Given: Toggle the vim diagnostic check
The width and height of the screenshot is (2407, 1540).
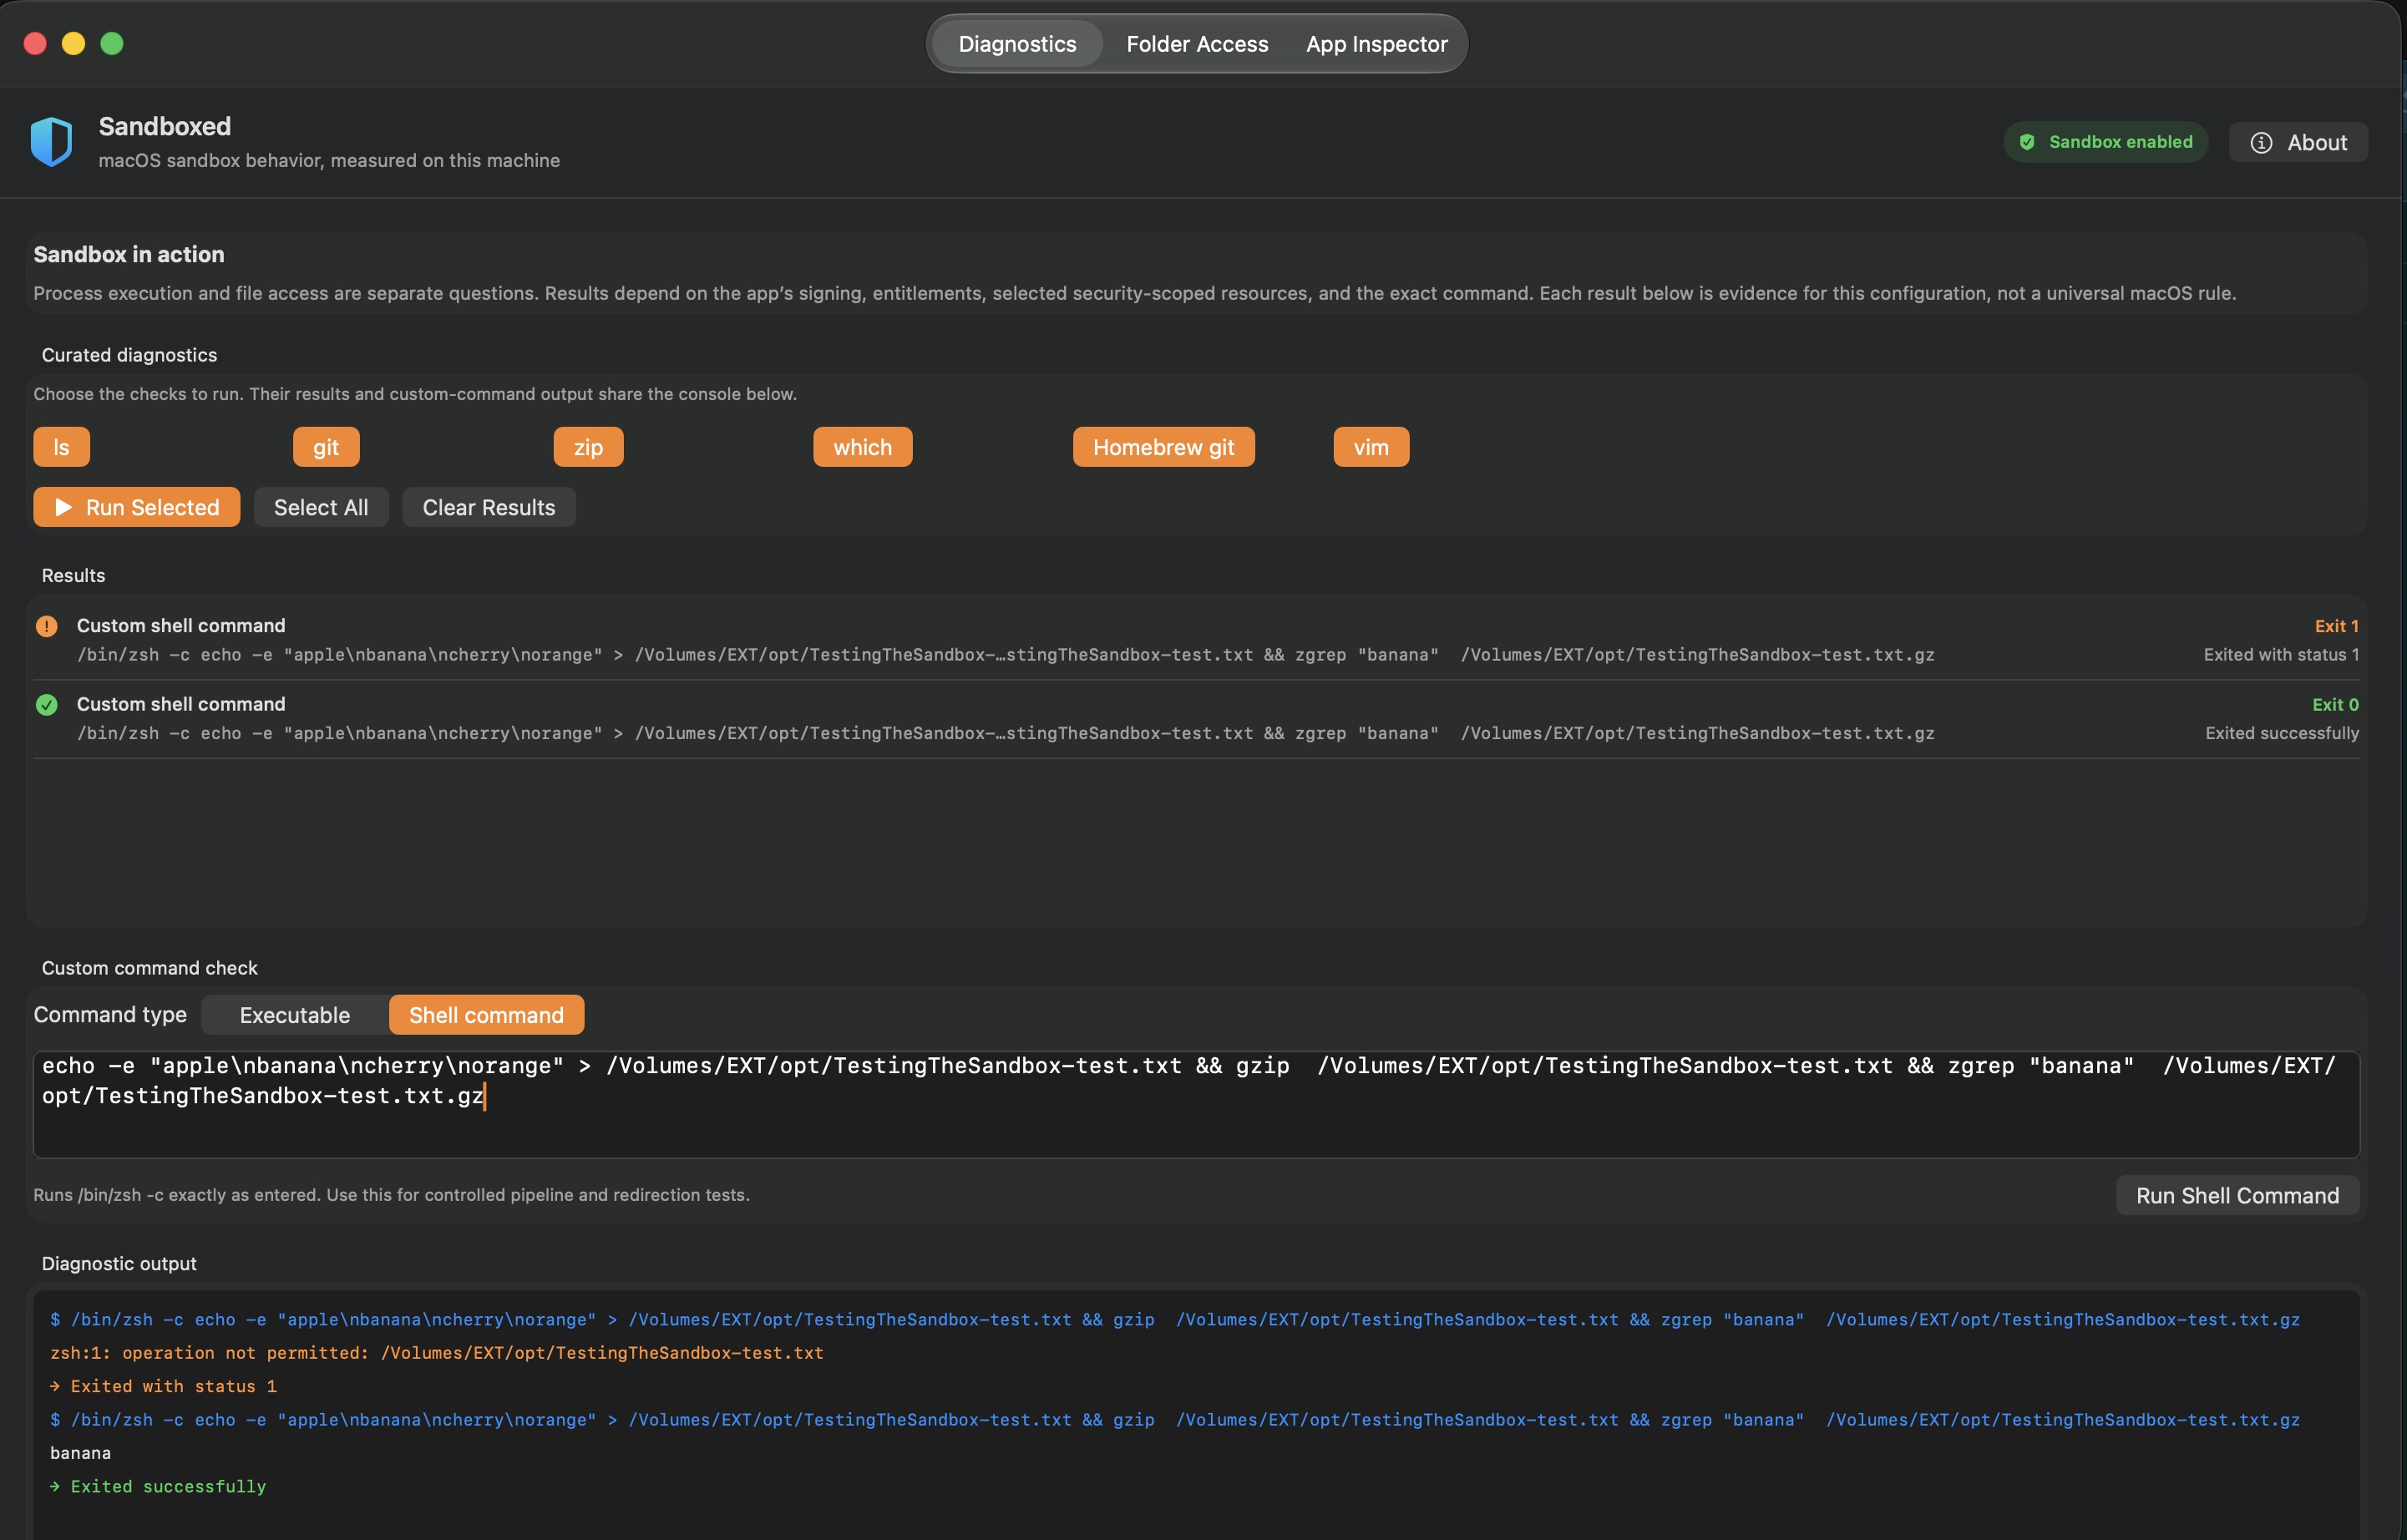Looking at the screenshot, I should [1371, 447].
